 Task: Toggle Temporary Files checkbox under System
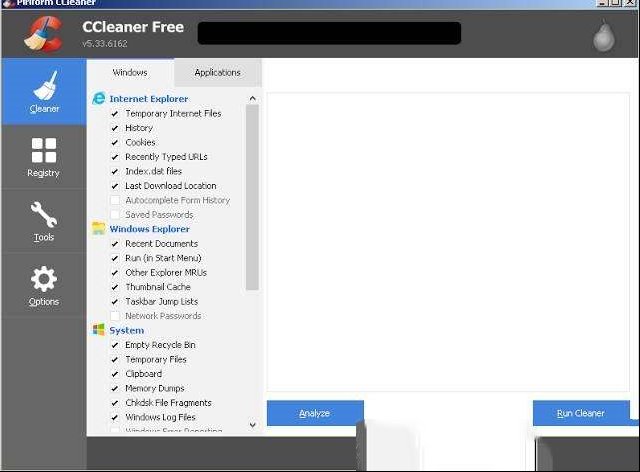[x=115, y=359]
